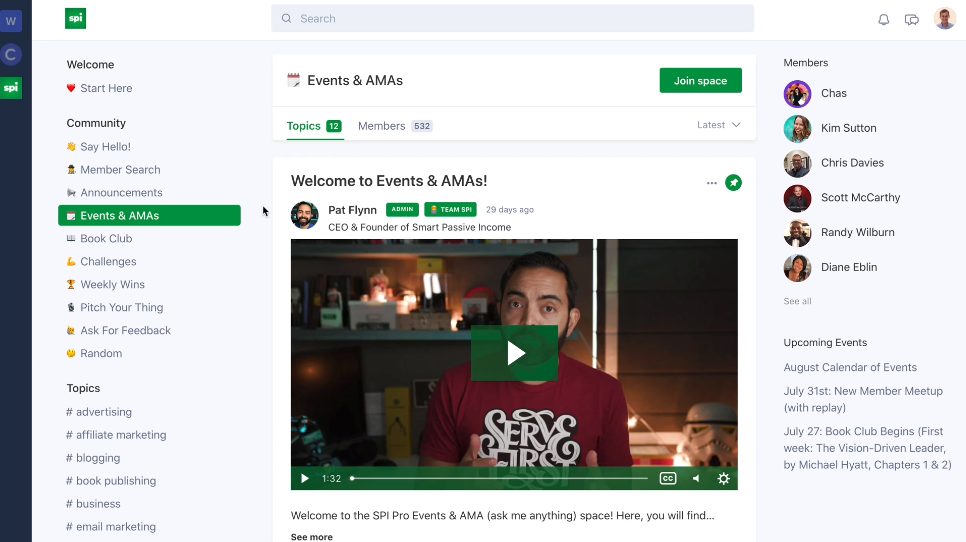This screenshot has width=966, height=542.
Task: Open August Calendar of Events
Action: pos(850,367)
